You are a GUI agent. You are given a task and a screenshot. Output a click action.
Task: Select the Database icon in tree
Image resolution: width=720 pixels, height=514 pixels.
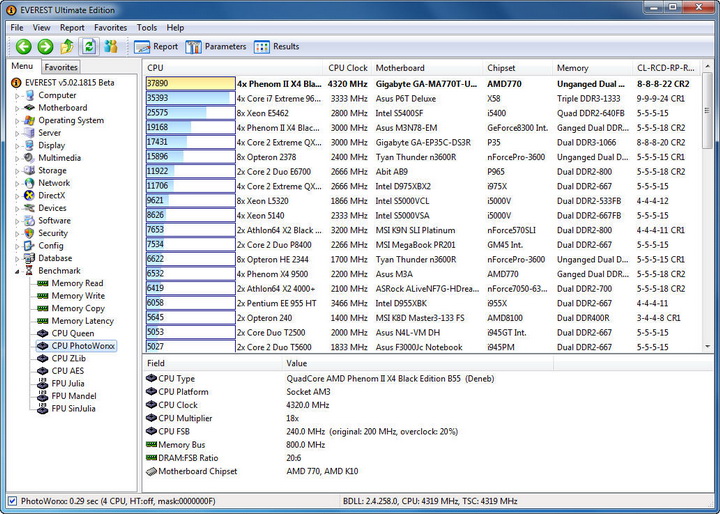tap(29, 258)
